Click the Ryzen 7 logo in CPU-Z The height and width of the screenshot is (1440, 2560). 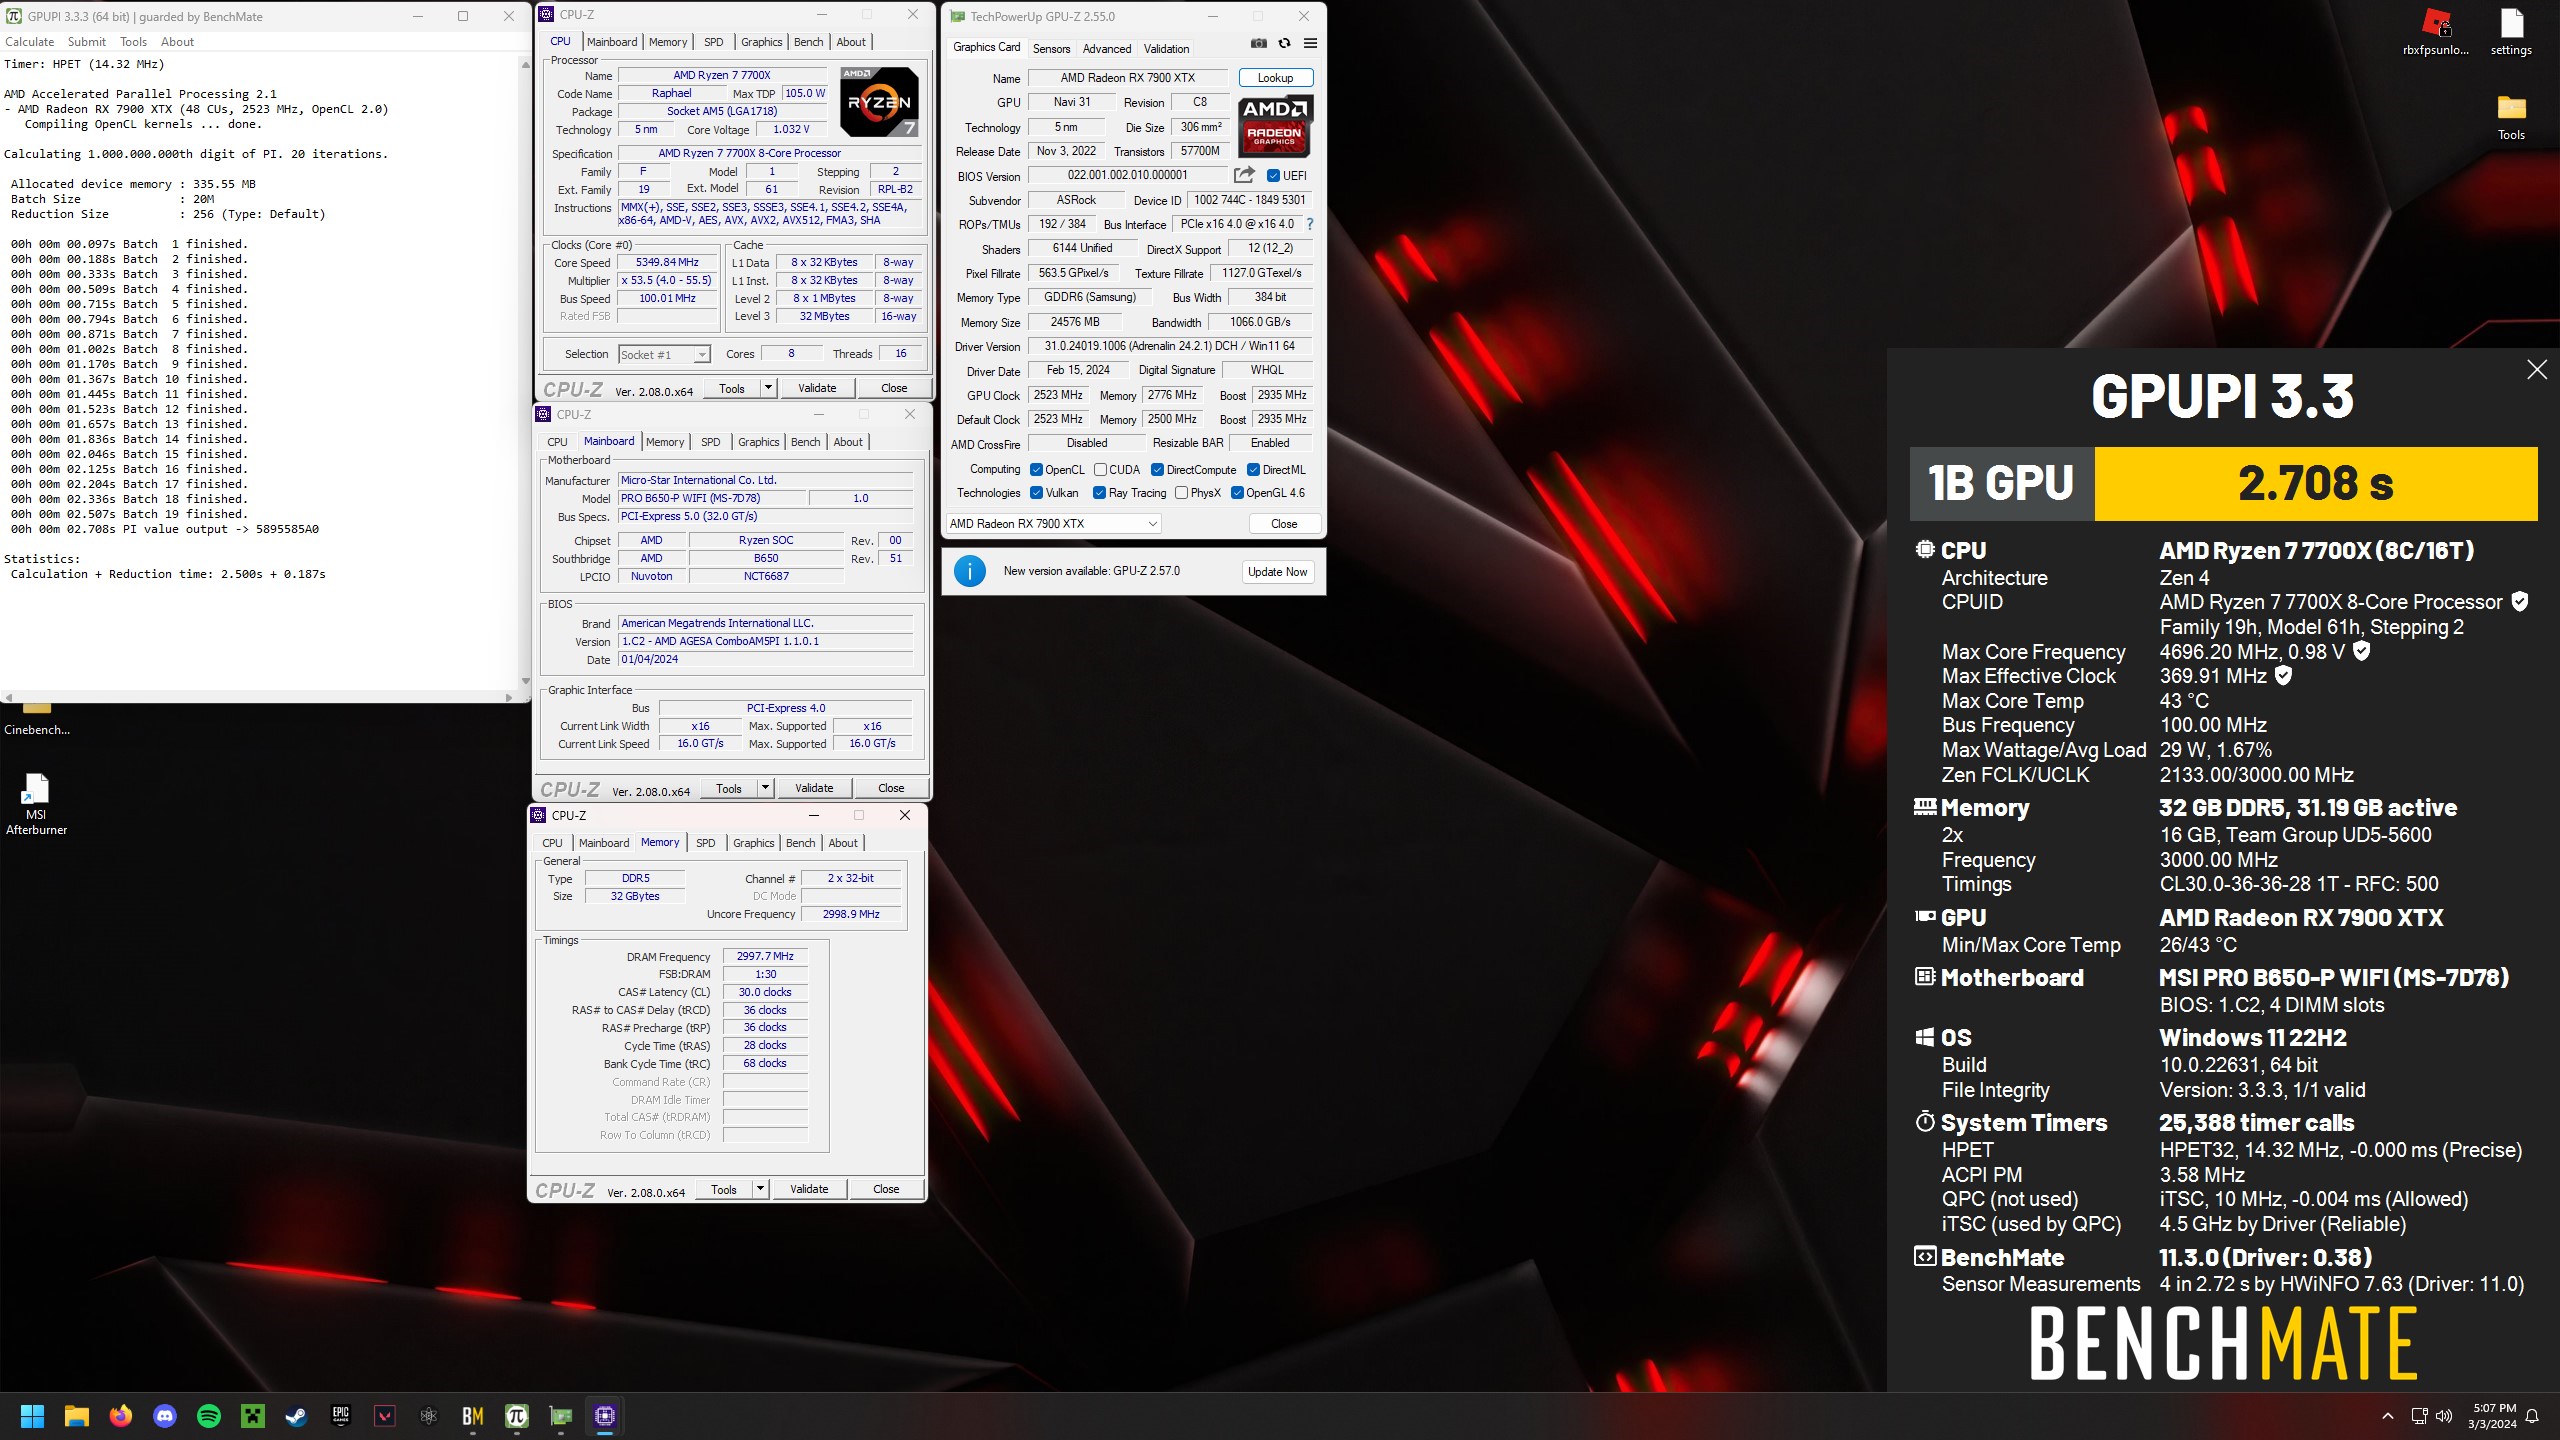[x=879, y=101]
